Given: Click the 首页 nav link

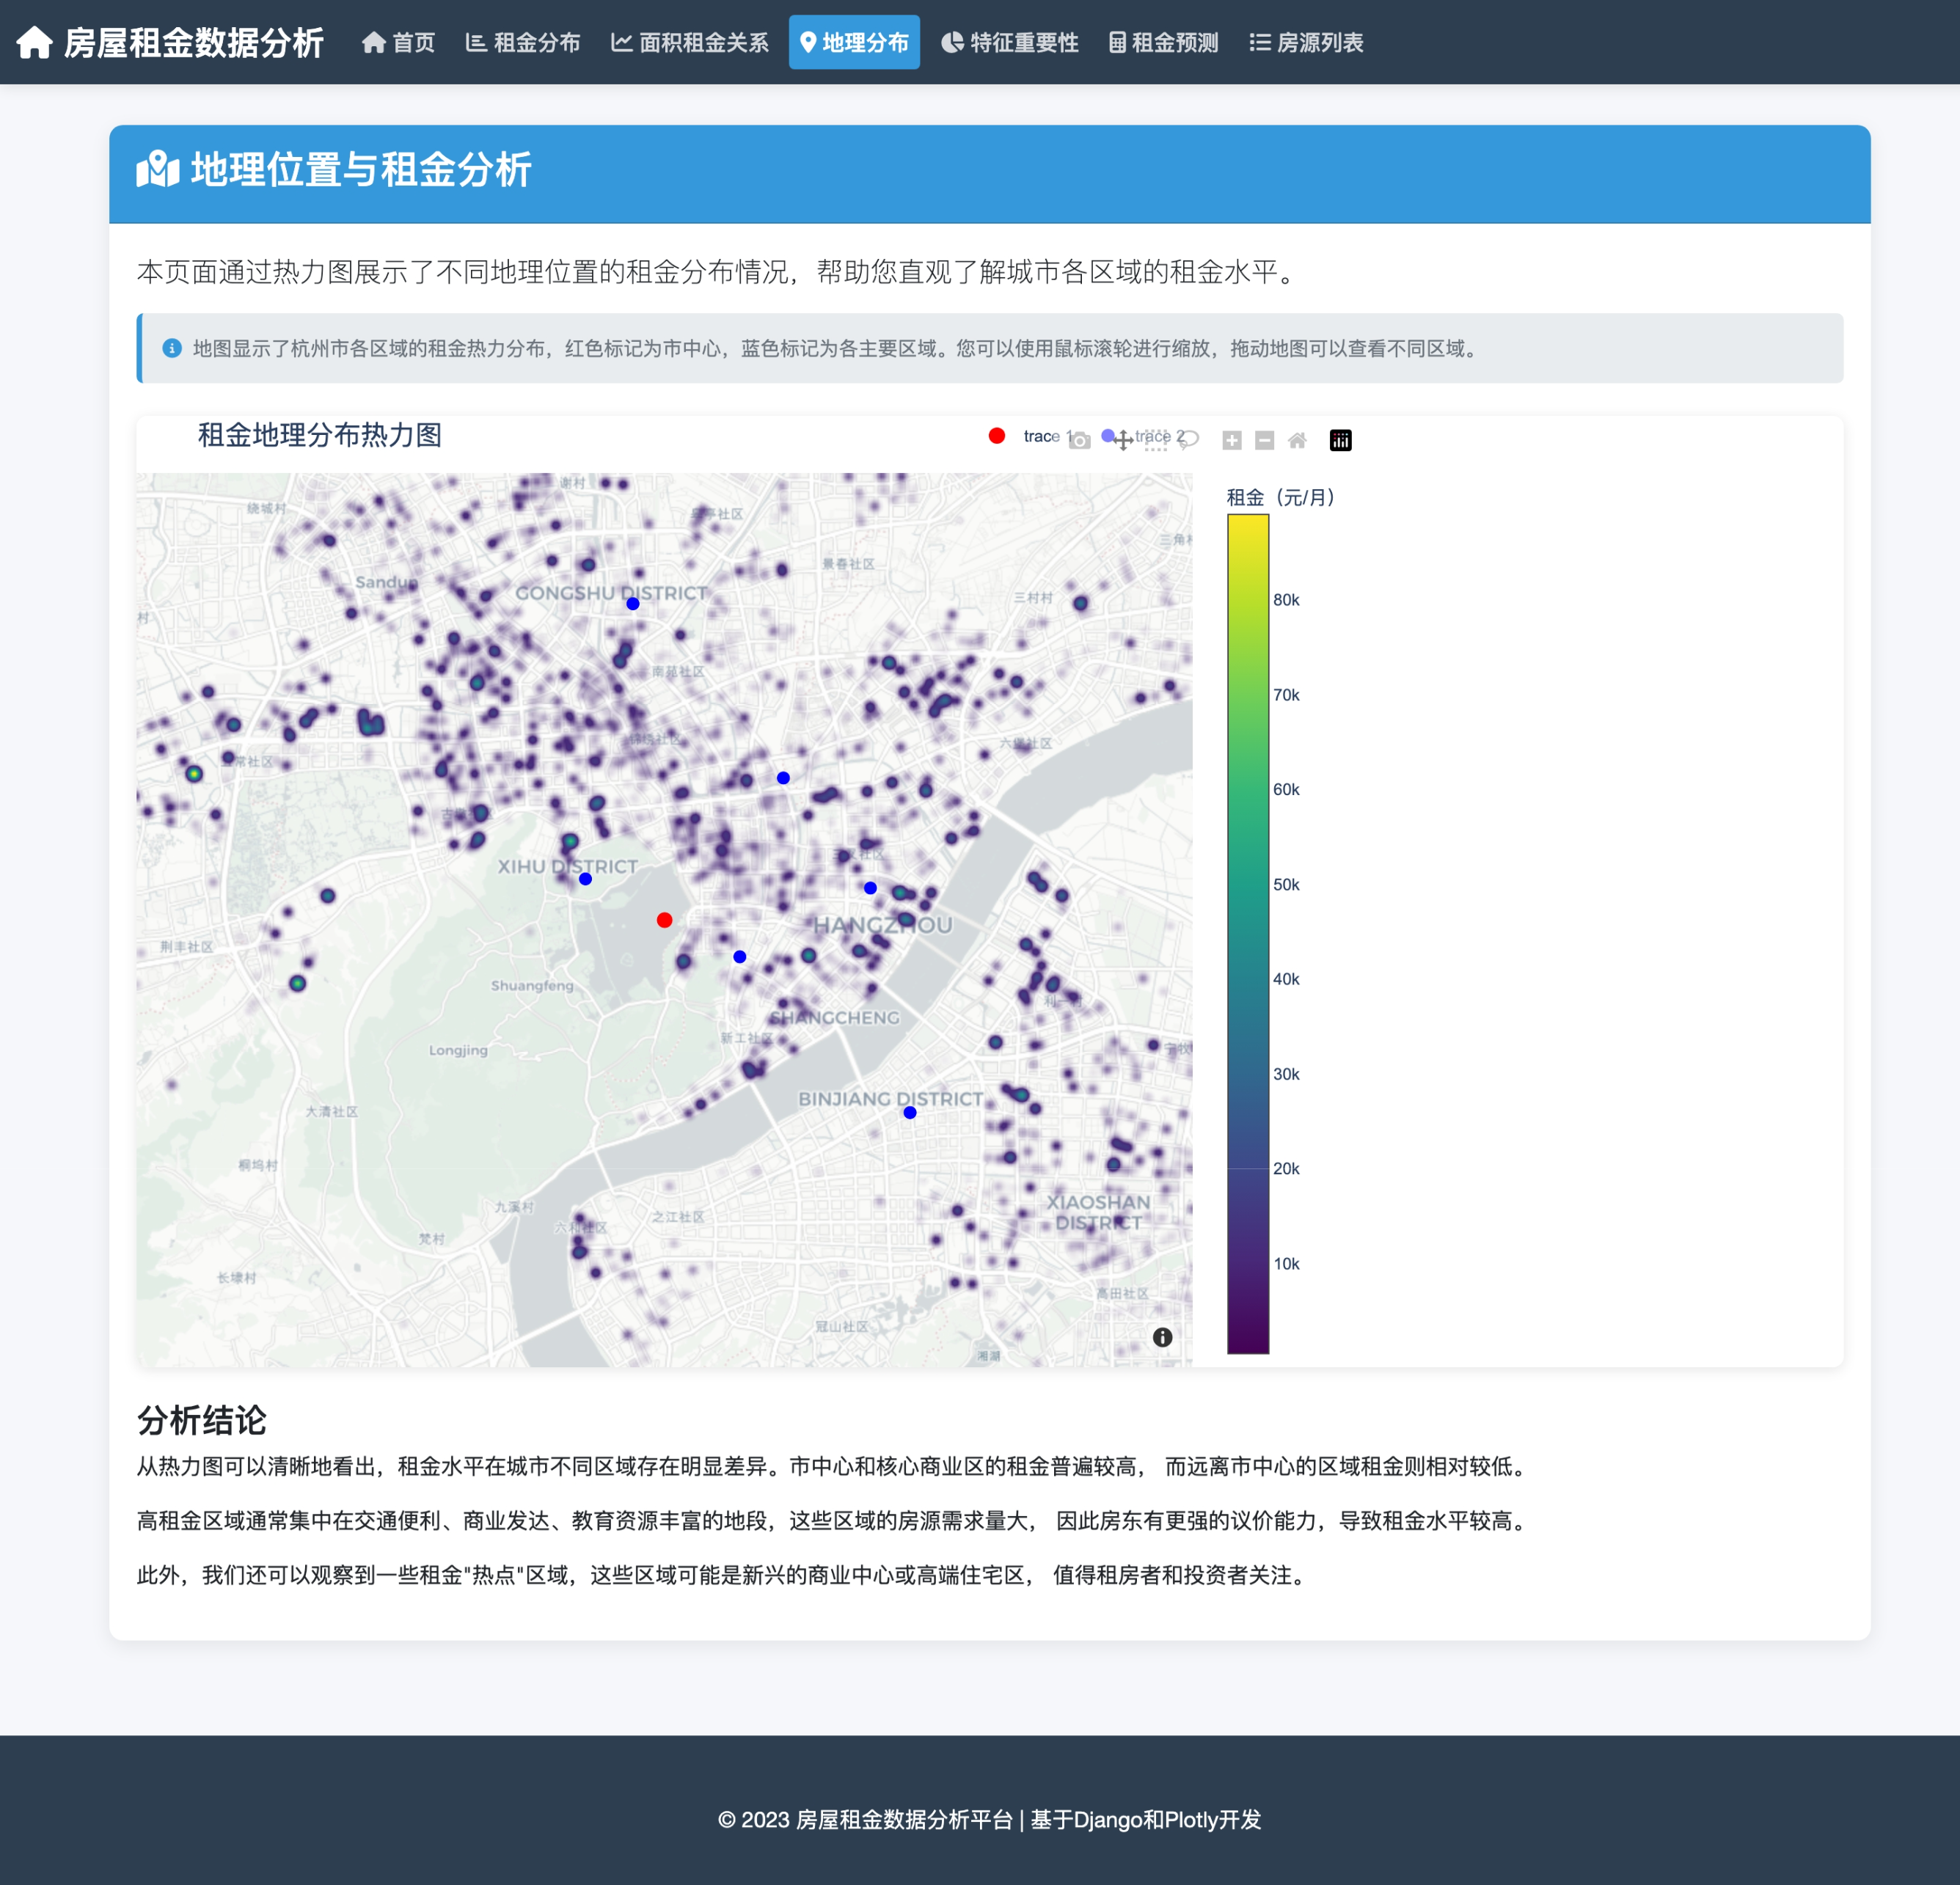Looking at the screenshot, I should (x=399, y=42).
